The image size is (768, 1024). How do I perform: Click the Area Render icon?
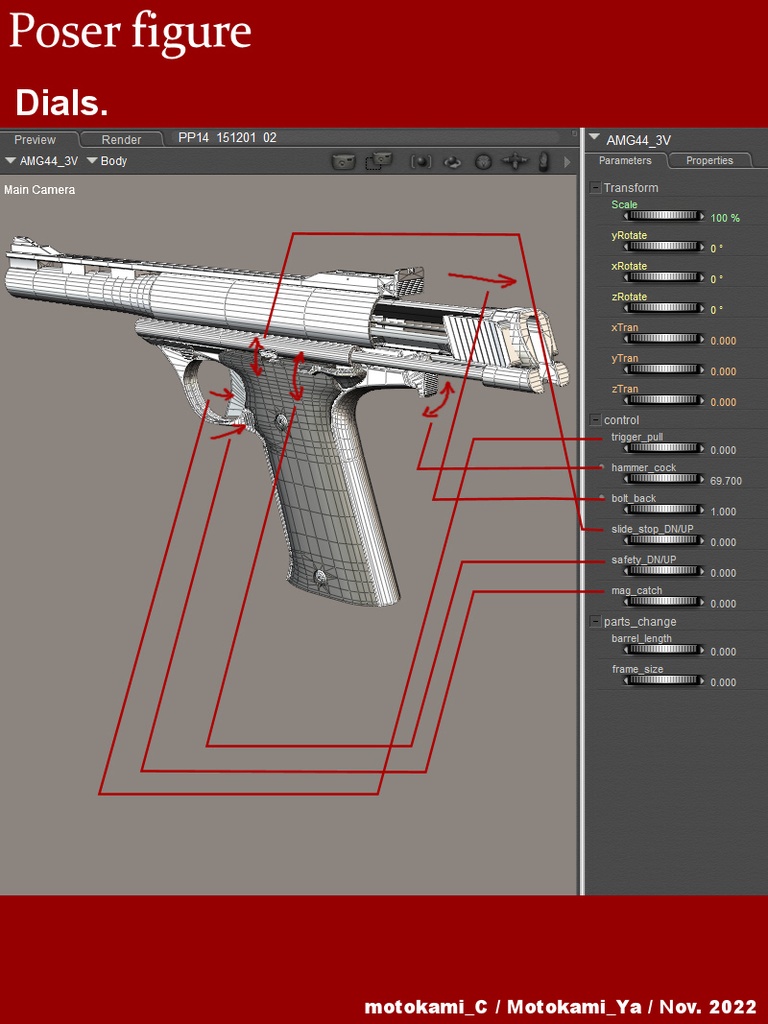pyautogui.click(x=379, y=161)
